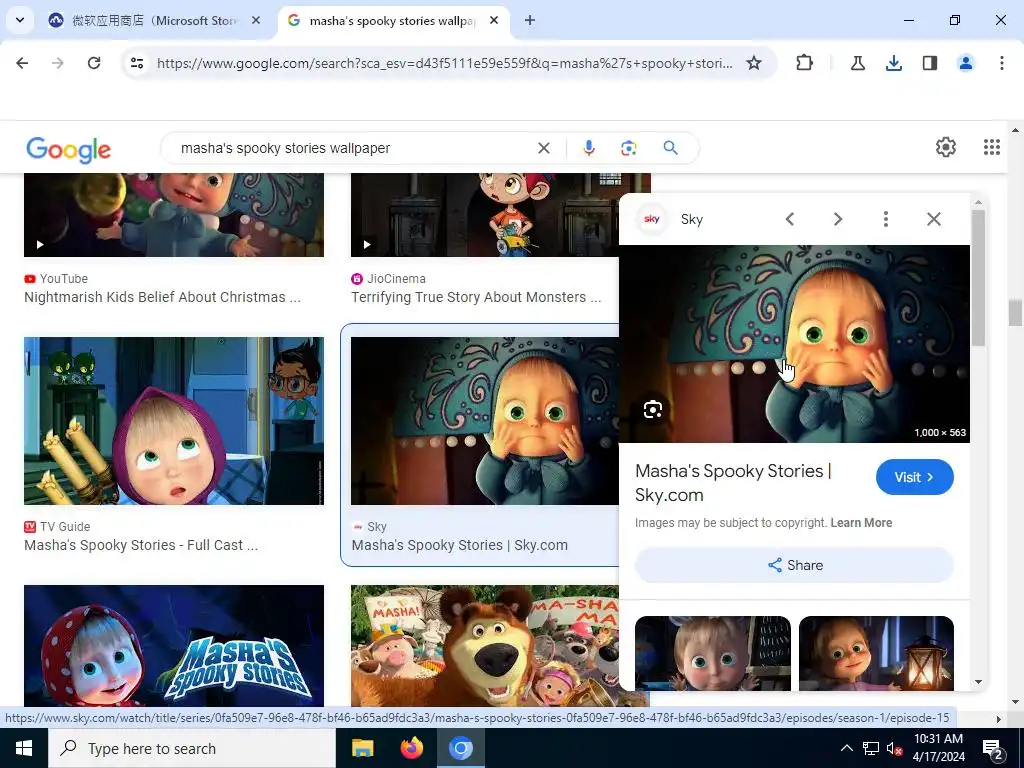Go back to the previous page

point(22,63)
